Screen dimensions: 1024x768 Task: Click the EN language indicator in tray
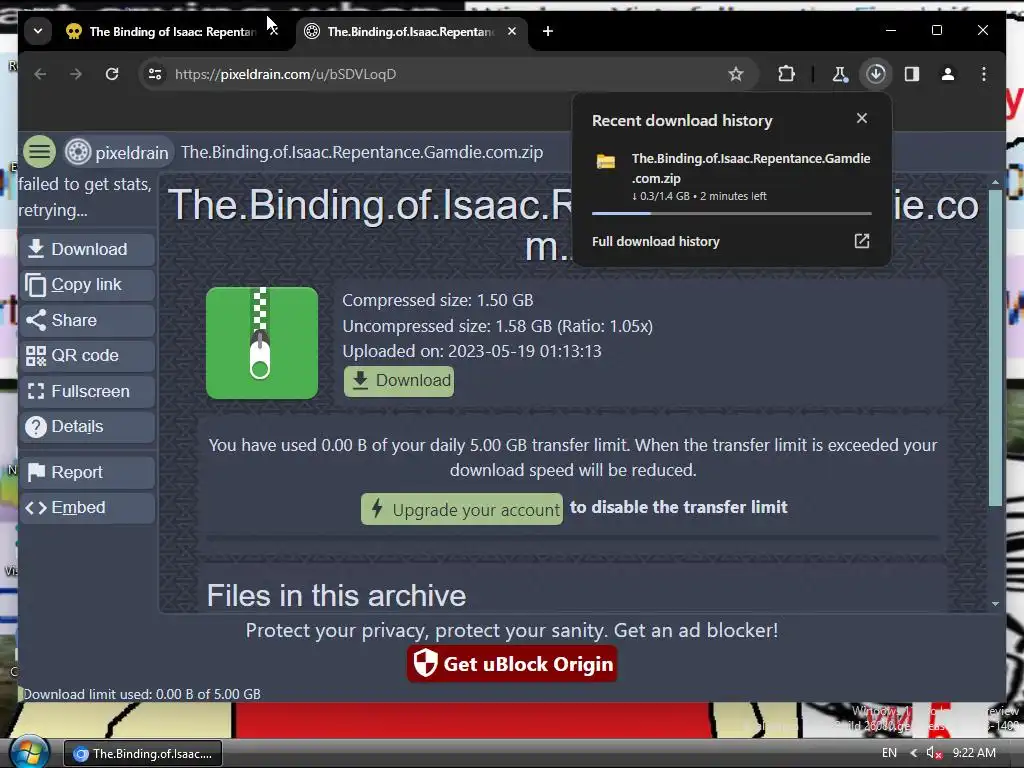pos(889,753)
